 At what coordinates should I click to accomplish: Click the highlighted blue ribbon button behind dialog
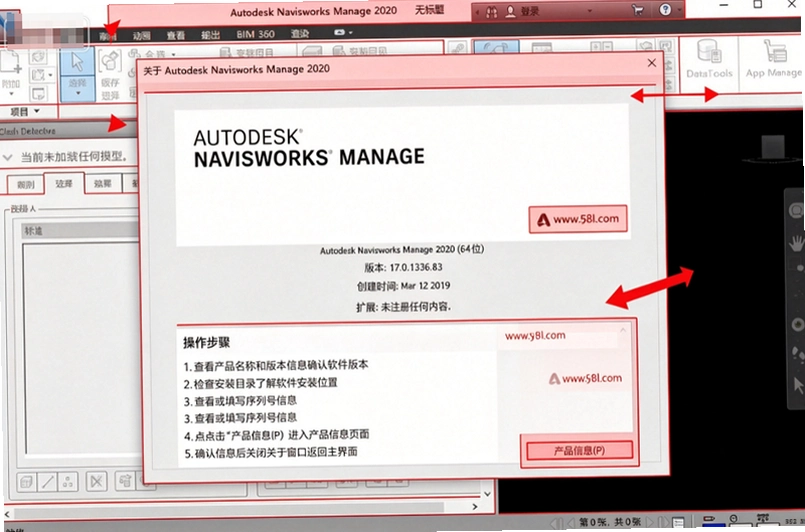(495, 47)
